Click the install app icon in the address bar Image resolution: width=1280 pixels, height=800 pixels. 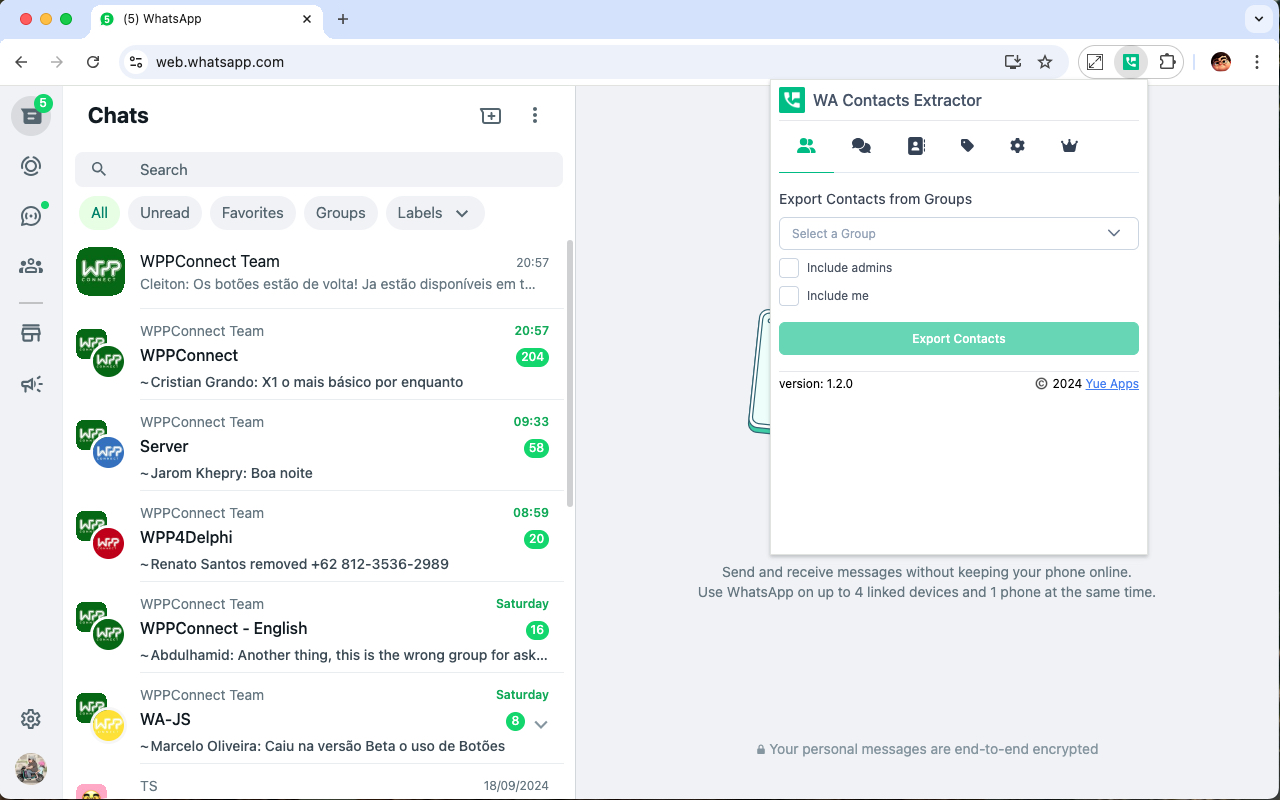pyautogui.click(x=1013, y=62)
